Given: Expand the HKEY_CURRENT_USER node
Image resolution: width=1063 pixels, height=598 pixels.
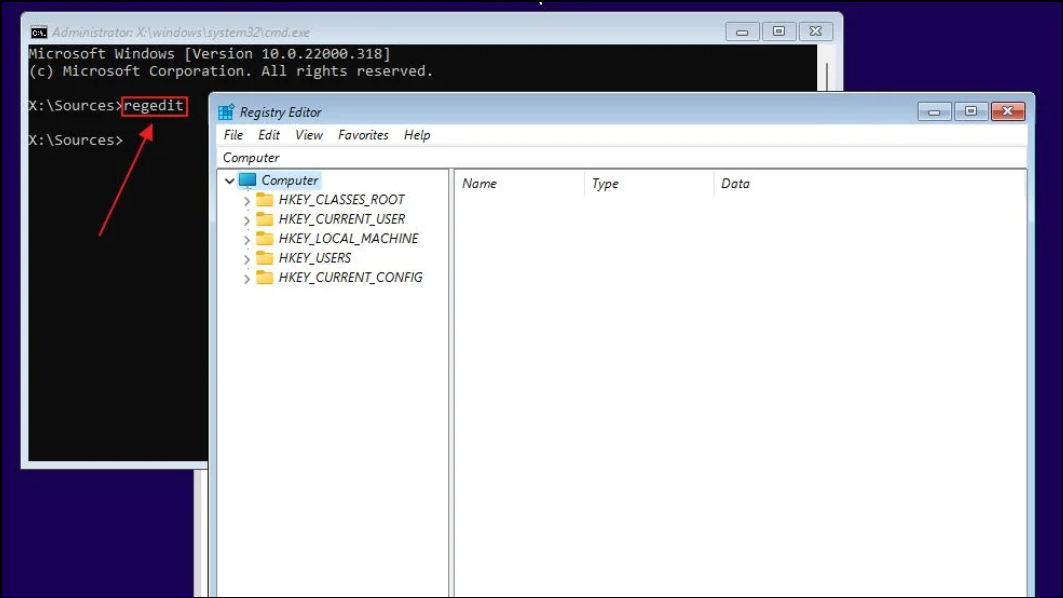Looking at the screenshot, I should tap(247, 218).
